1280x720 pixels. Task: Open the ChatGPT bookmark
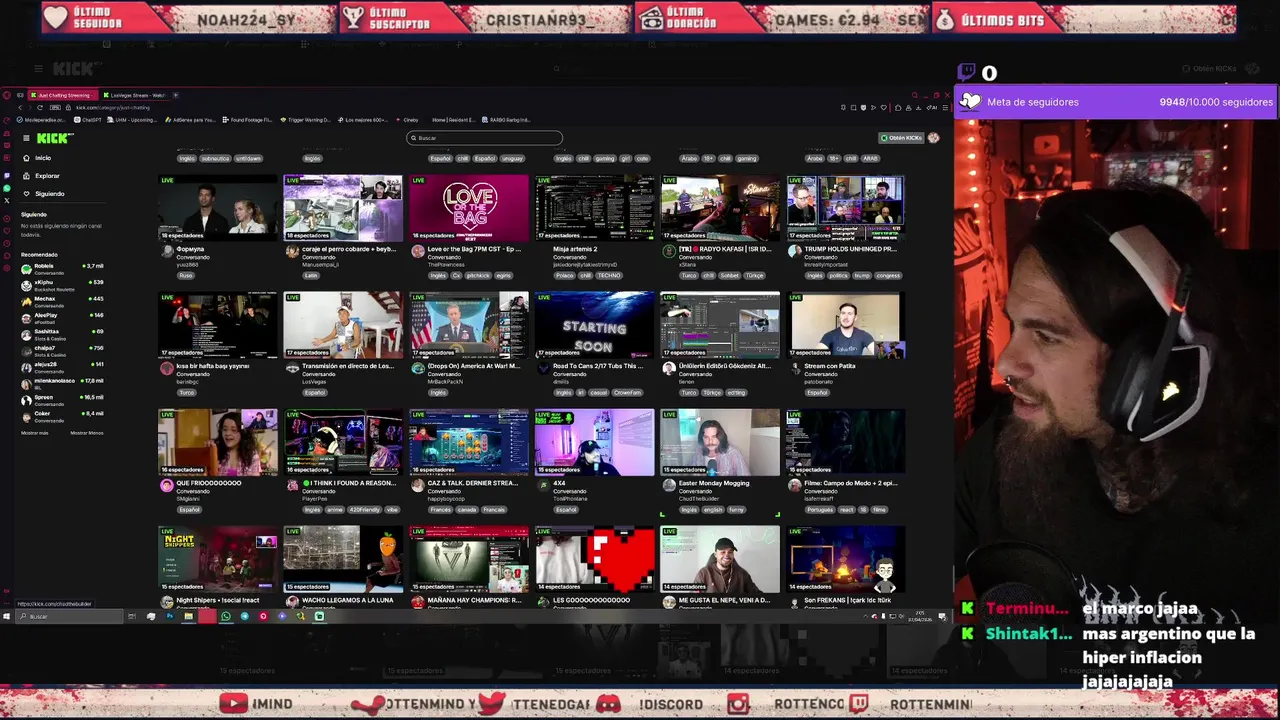[x=87, y=120]
